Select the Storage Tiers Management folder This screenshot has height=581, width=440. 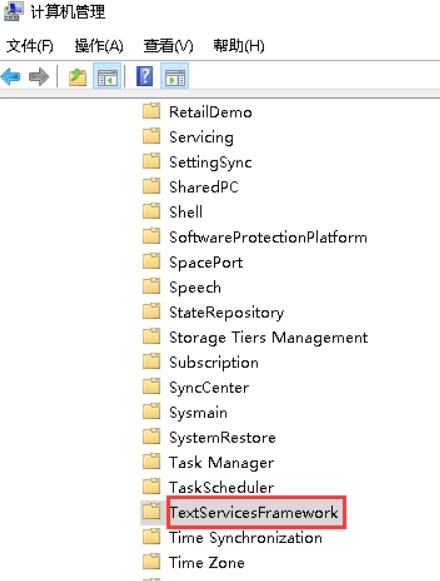pyautogui.click(x=268, y=338)
